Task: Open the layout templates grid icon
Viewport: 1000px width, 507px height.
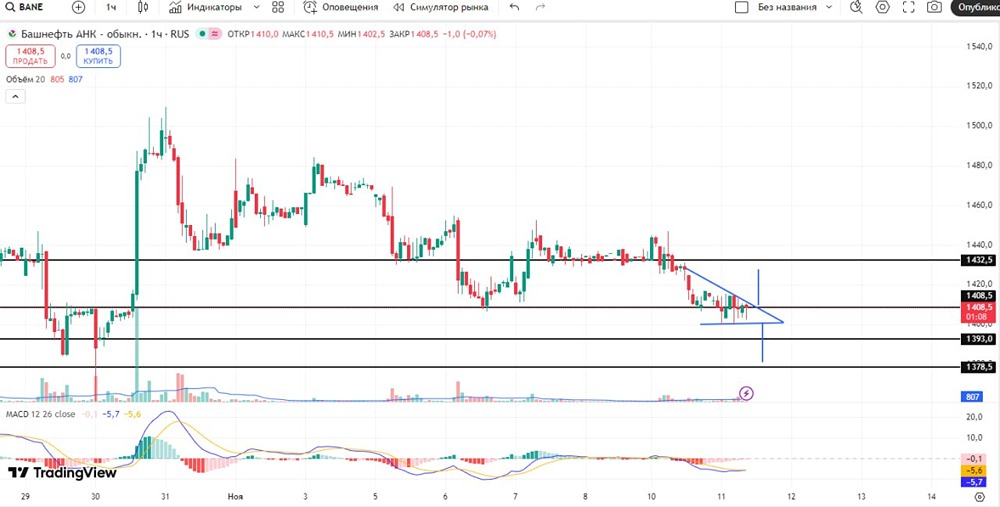Action: (278, 8)
